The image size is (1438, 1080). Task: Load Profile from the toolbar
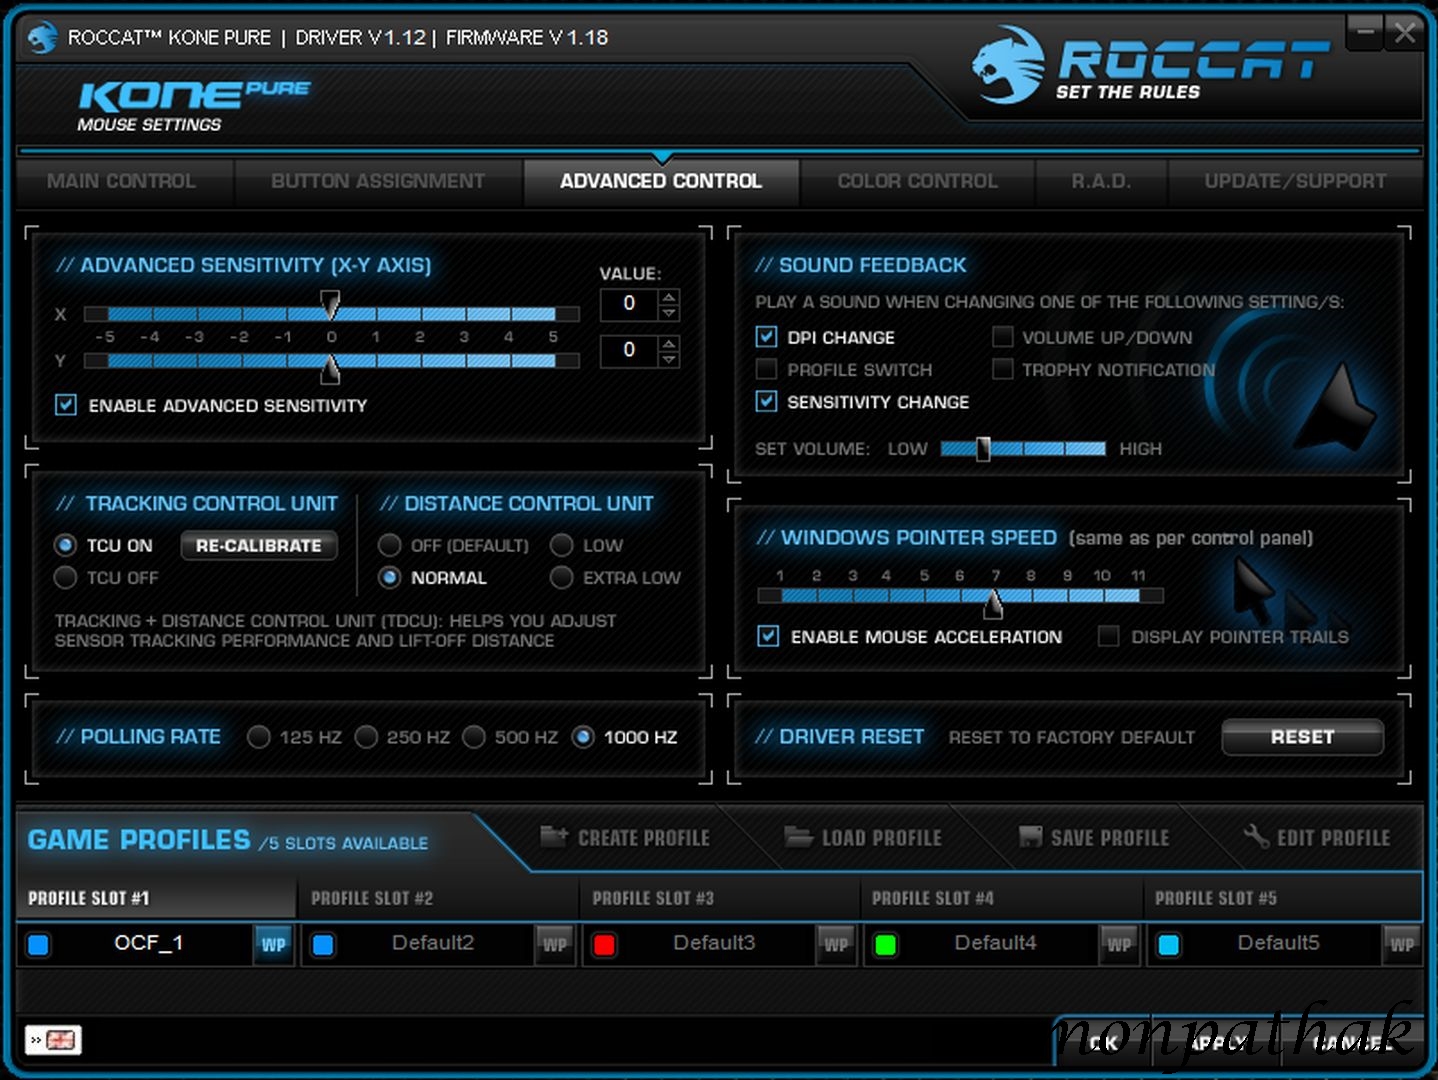(x=863, y=837)
